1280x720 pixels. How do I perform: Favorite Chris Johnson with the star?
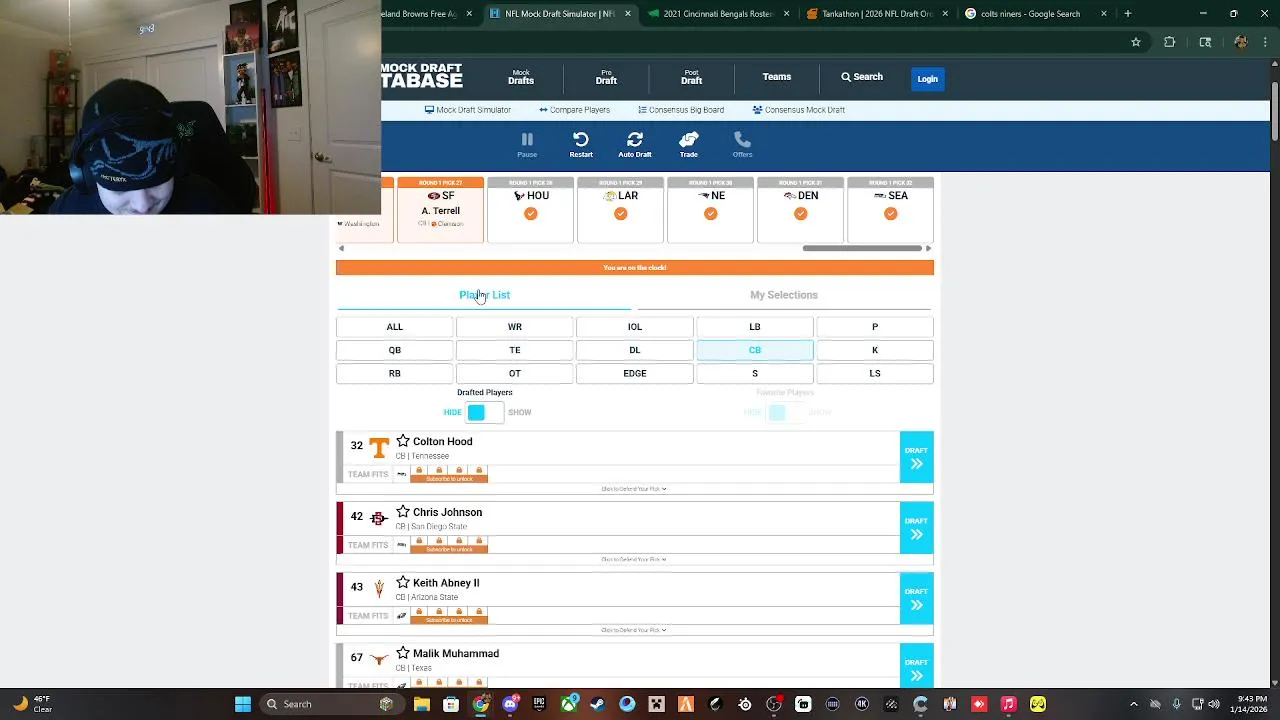click(402, 512)
